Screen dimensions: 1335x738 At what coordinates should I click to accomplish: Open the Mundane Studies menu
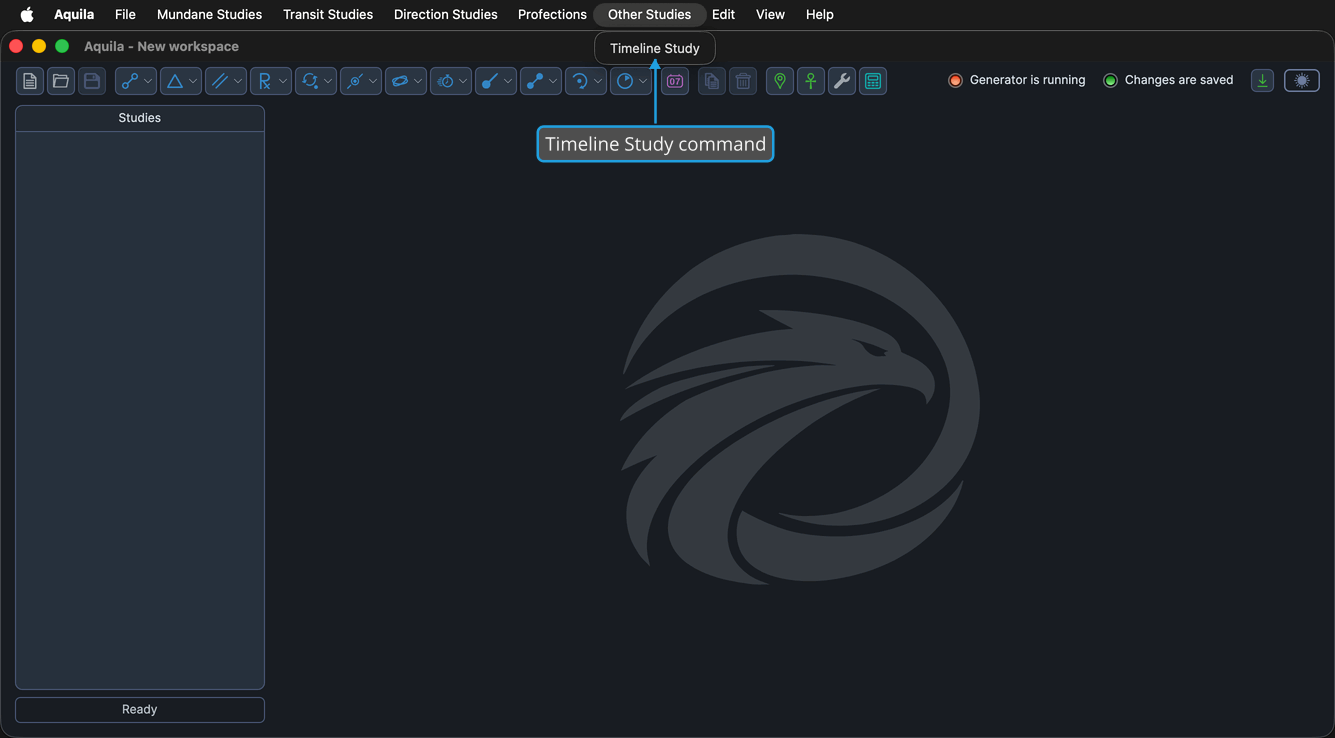pyautogui.click(x=209, y=14)
